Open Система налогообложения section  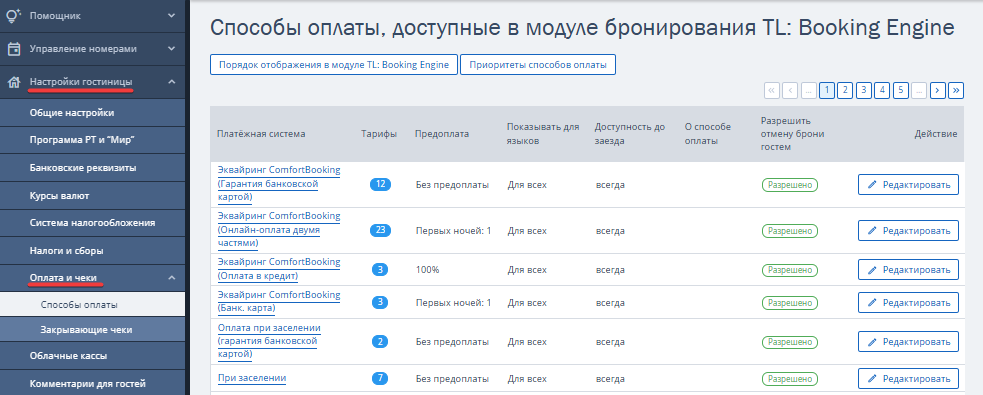click(93, 223)
